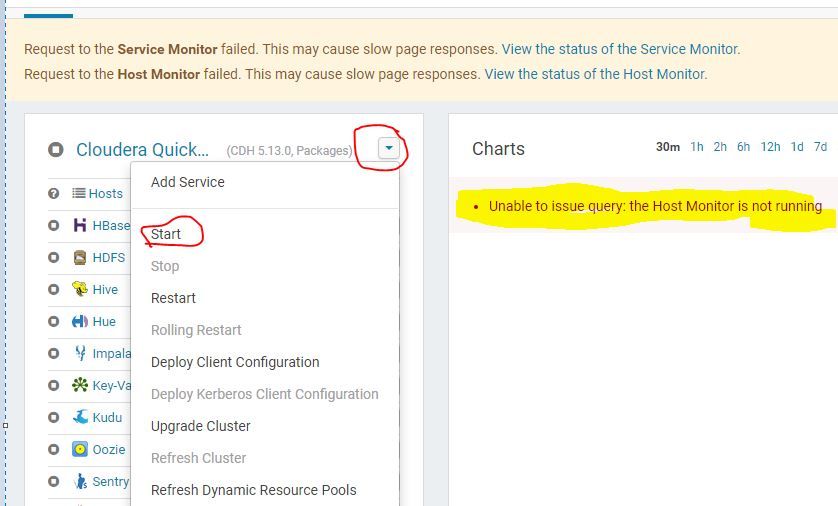Click the Hosts unknown health icon
Screen dimensions: 838x506
pyautogui.click(x=53, y=193)
